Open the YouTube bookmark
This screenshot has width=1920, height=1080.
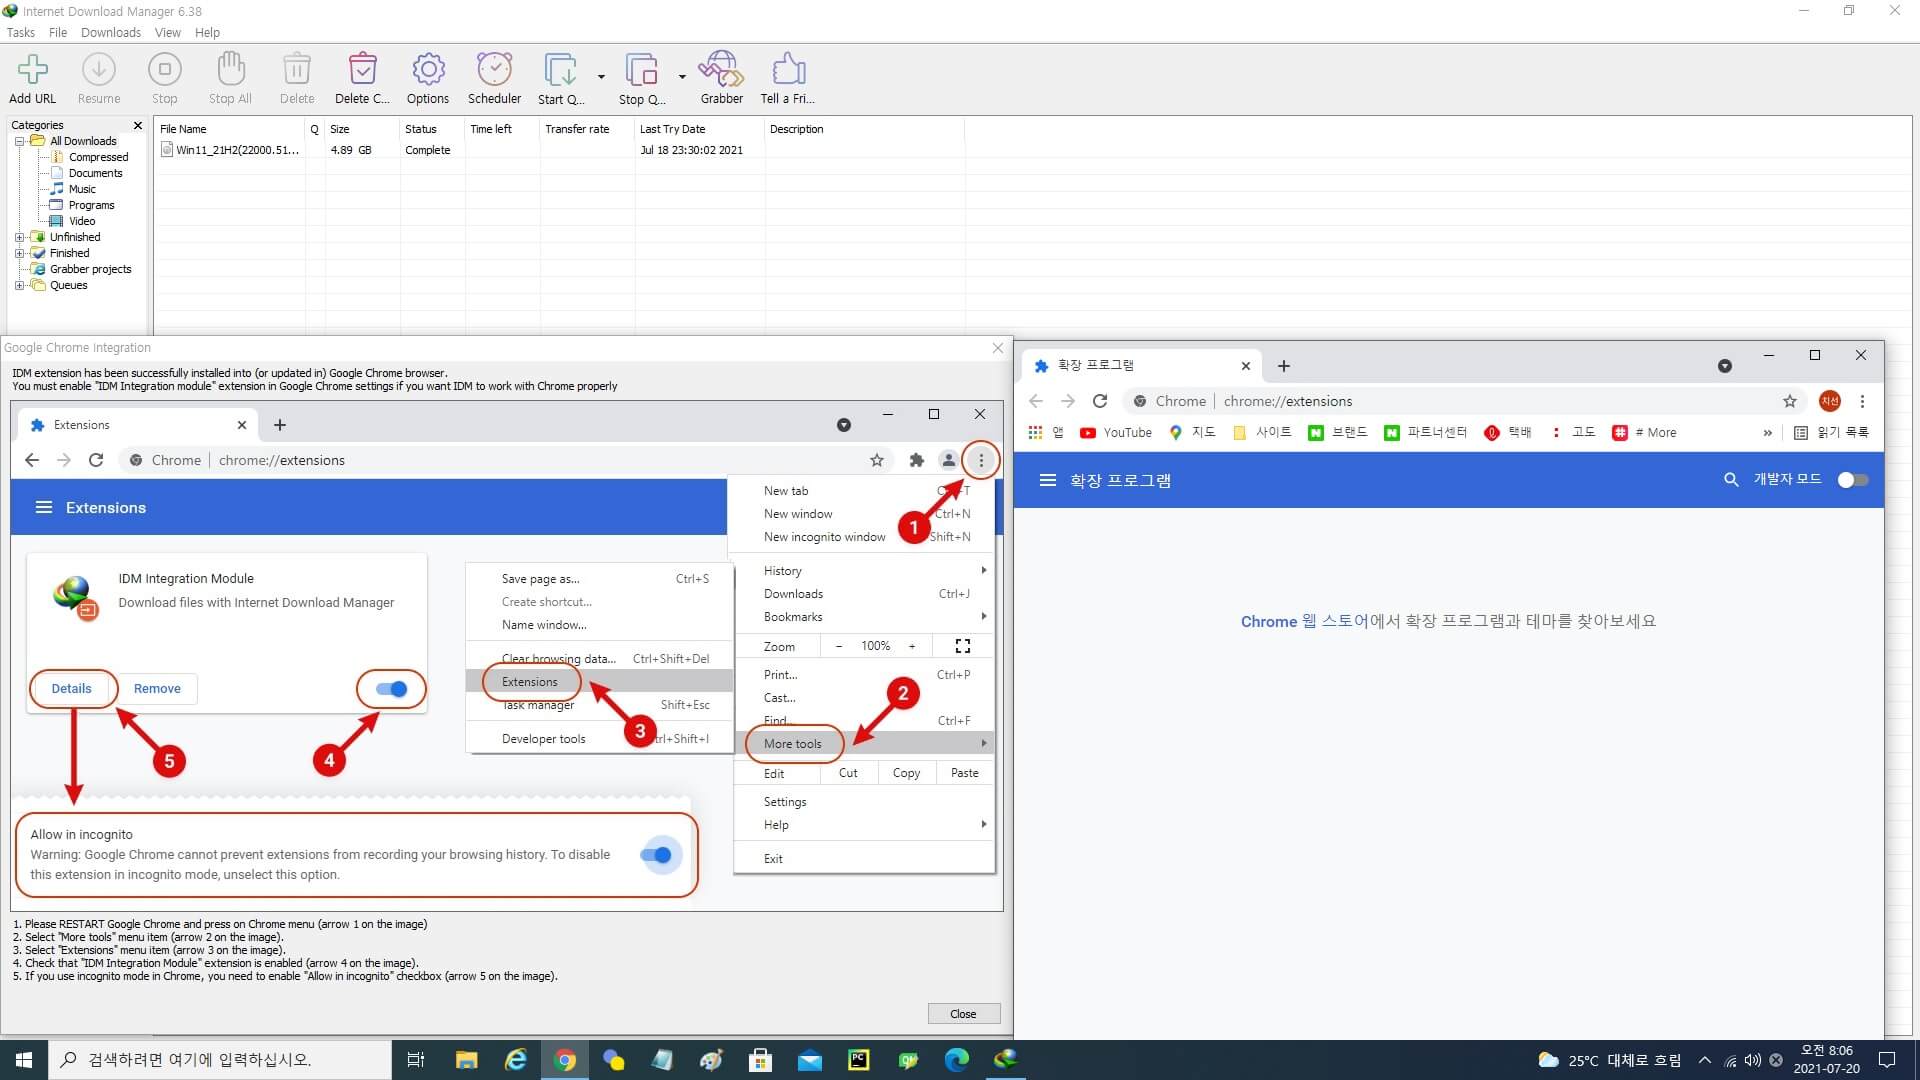point(1116,433)
